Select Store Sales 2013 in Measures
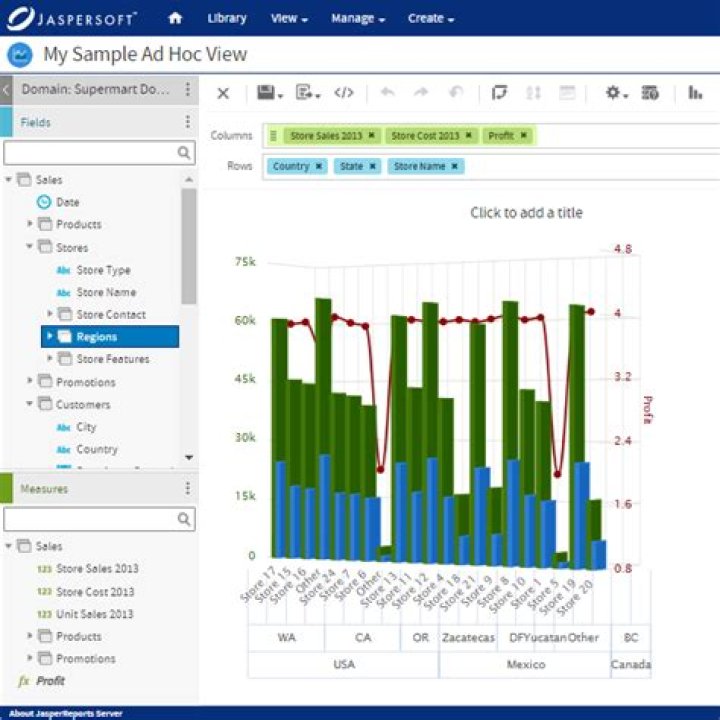 pyautogui.click(x=97, y=568)
